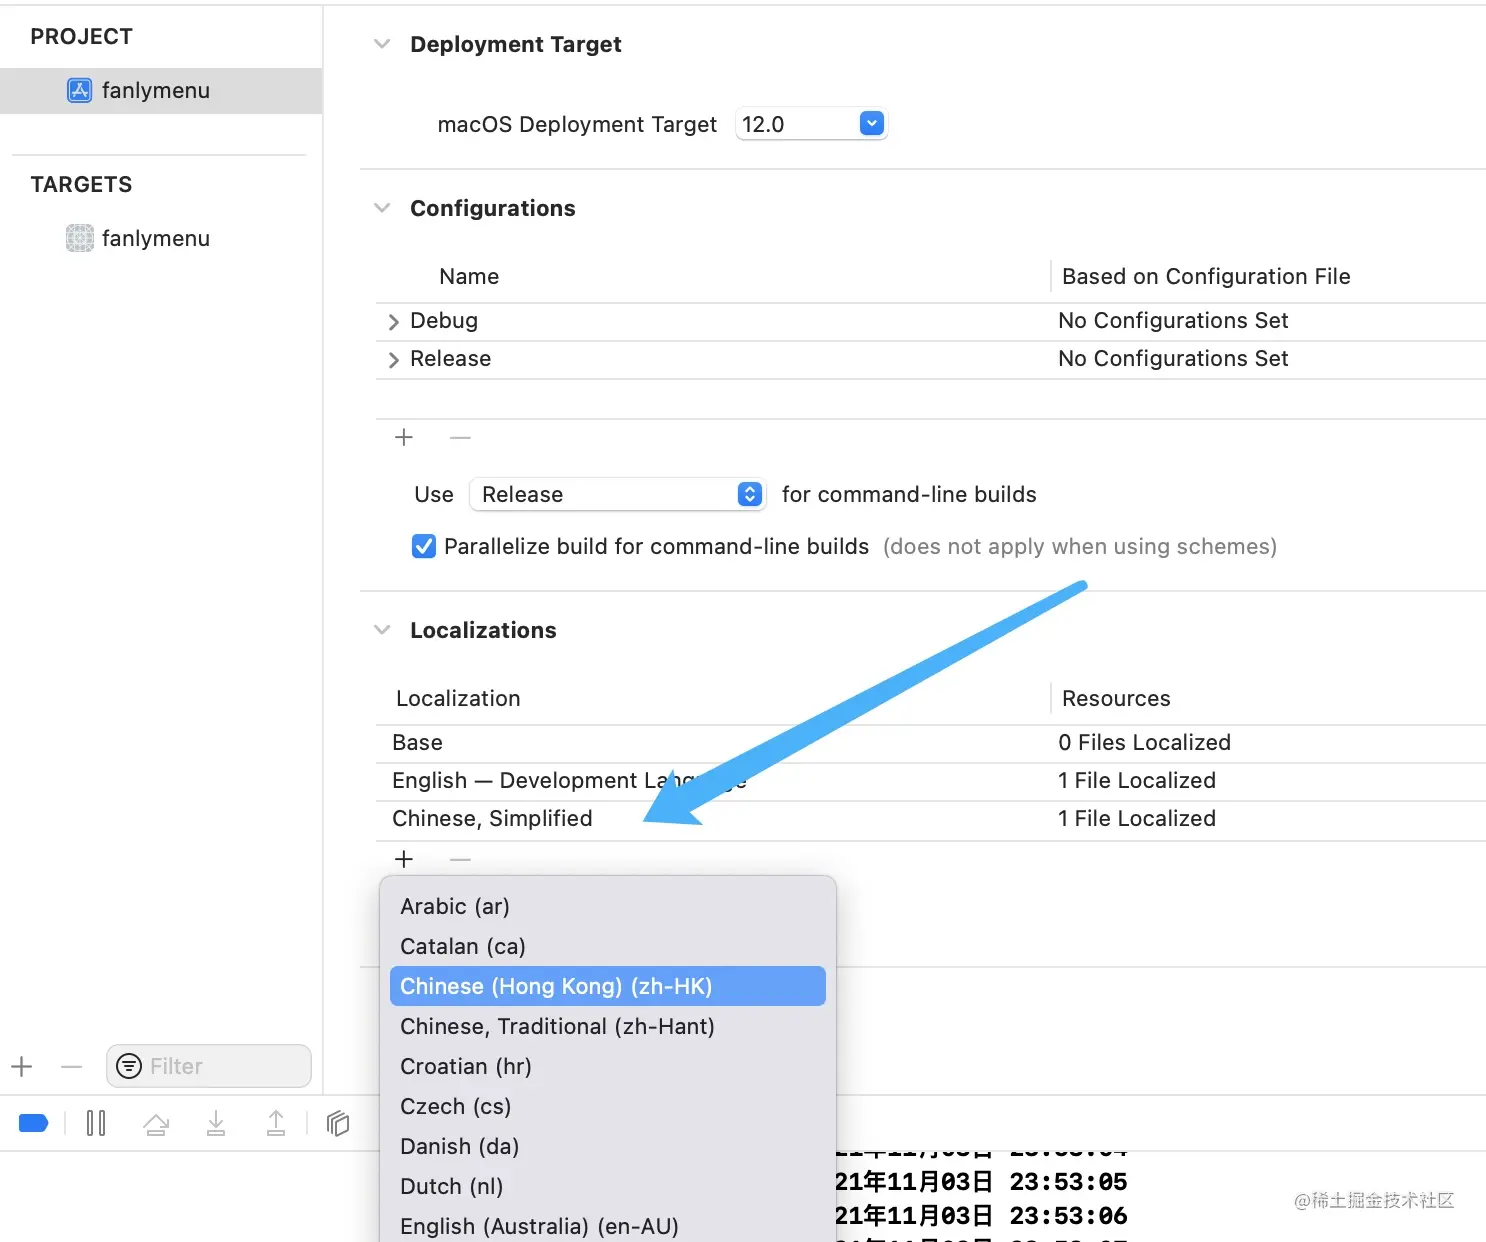Toggle Parallelize build for command-line builds

pos(424,546)
